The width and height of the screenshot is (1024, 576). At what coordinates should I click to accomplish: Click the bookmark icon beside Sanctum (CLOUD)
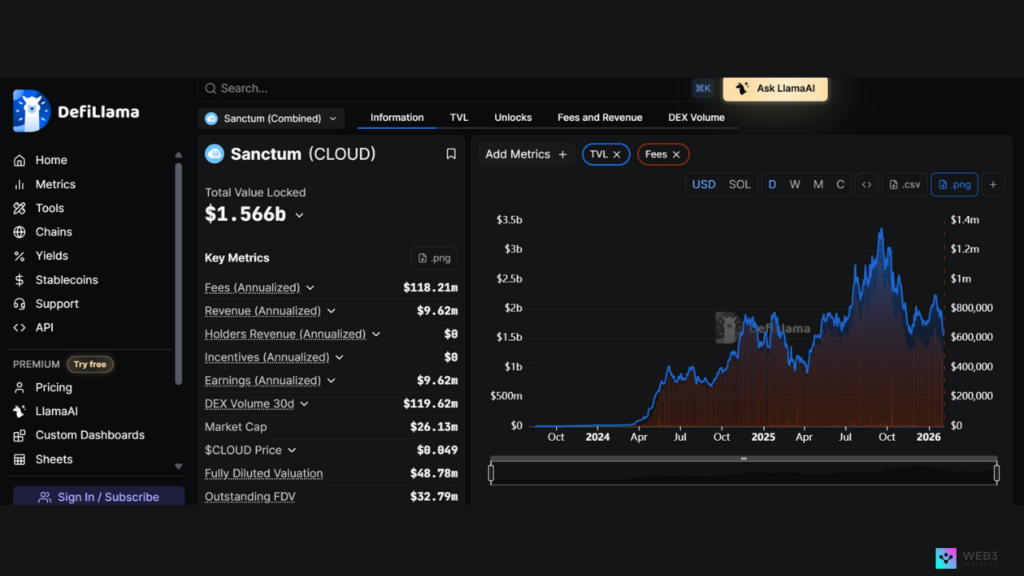[x=451, y=154]
